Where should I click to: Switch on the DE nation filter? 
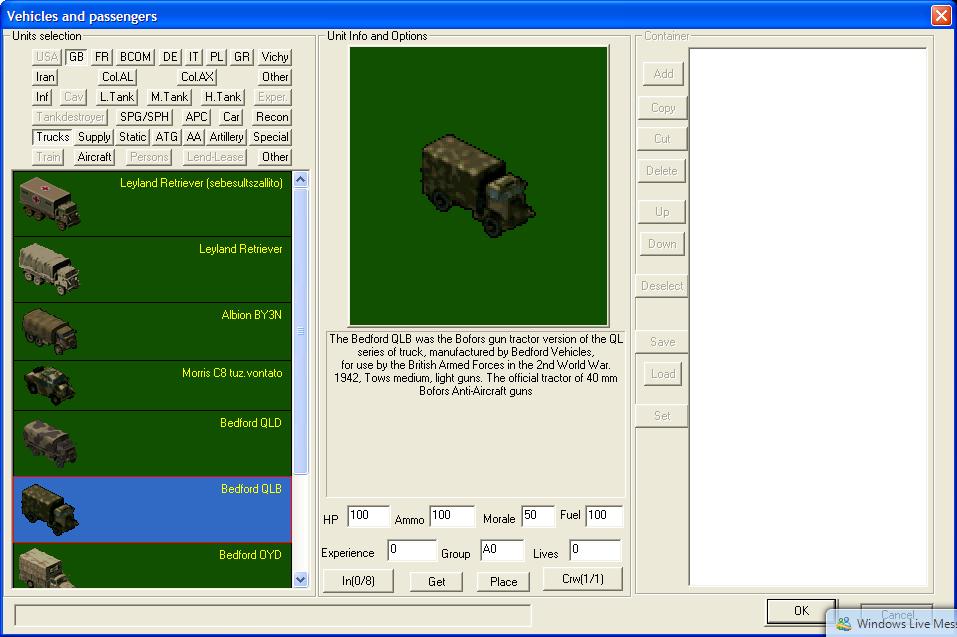[x=170, y=57]
